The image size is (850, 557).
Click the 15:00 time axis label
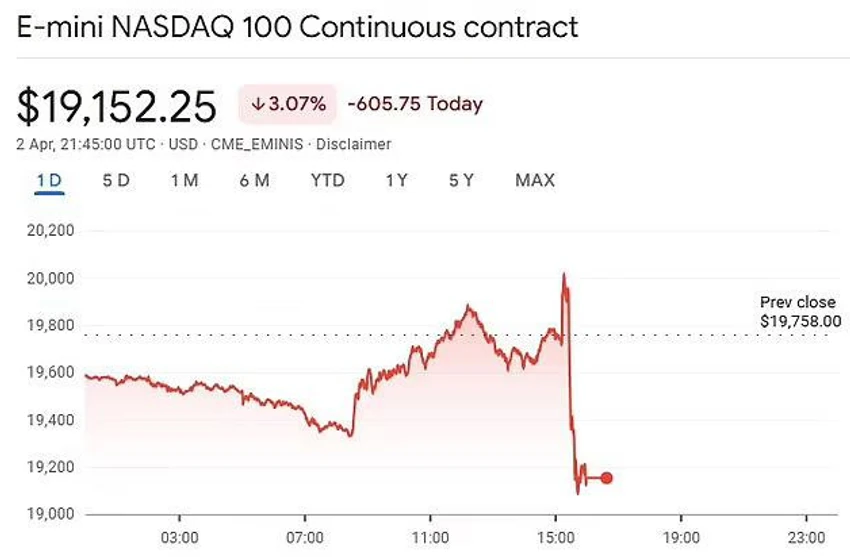(556, 538)
